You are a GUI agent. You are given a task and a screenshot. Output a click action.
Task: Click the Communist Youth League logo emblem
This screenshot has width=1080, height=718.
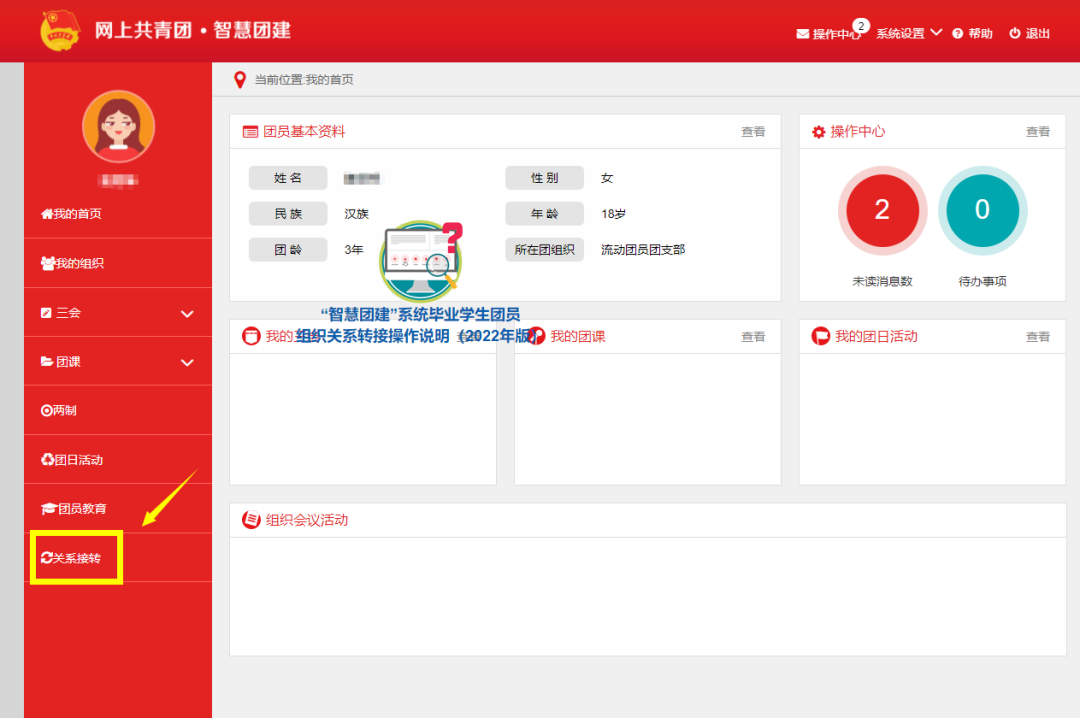61,30
